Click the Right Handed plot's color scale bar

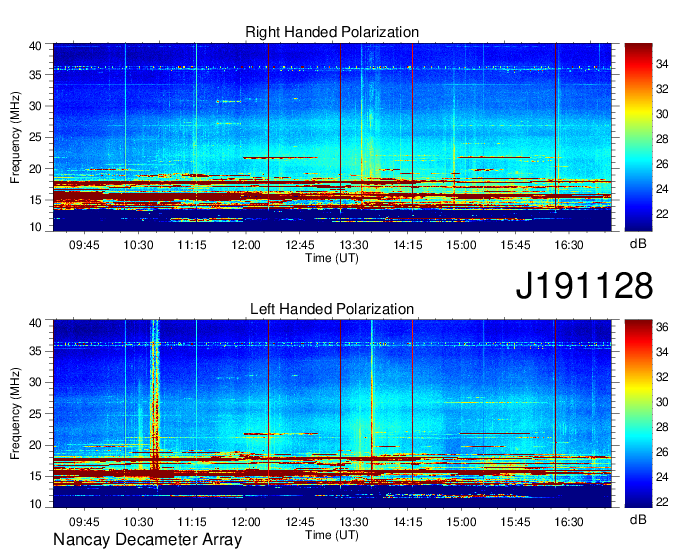[x=638, y=137]
